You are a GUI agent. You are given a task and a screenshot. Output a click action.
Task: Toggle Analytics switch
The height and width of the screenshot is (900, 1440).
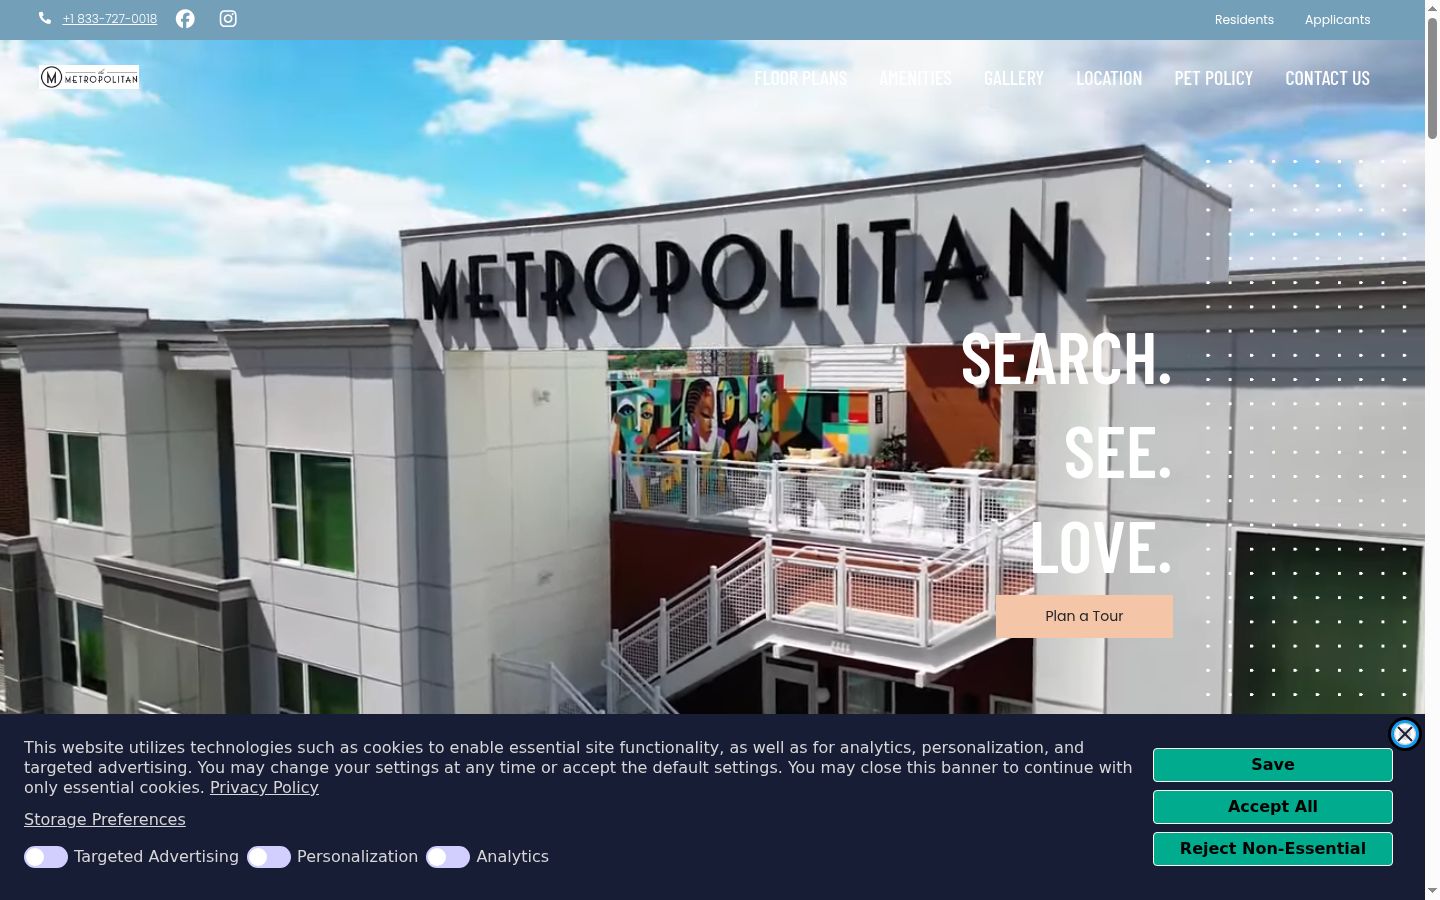pyautogui.click(x=448, y=857)
